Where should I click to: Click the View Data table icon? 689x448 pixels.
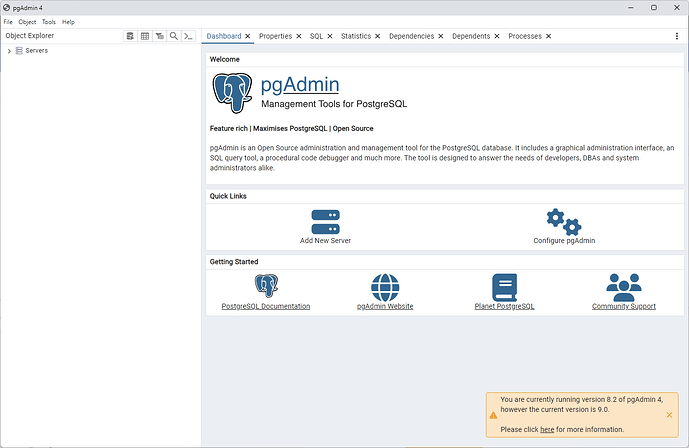[145, 36]
